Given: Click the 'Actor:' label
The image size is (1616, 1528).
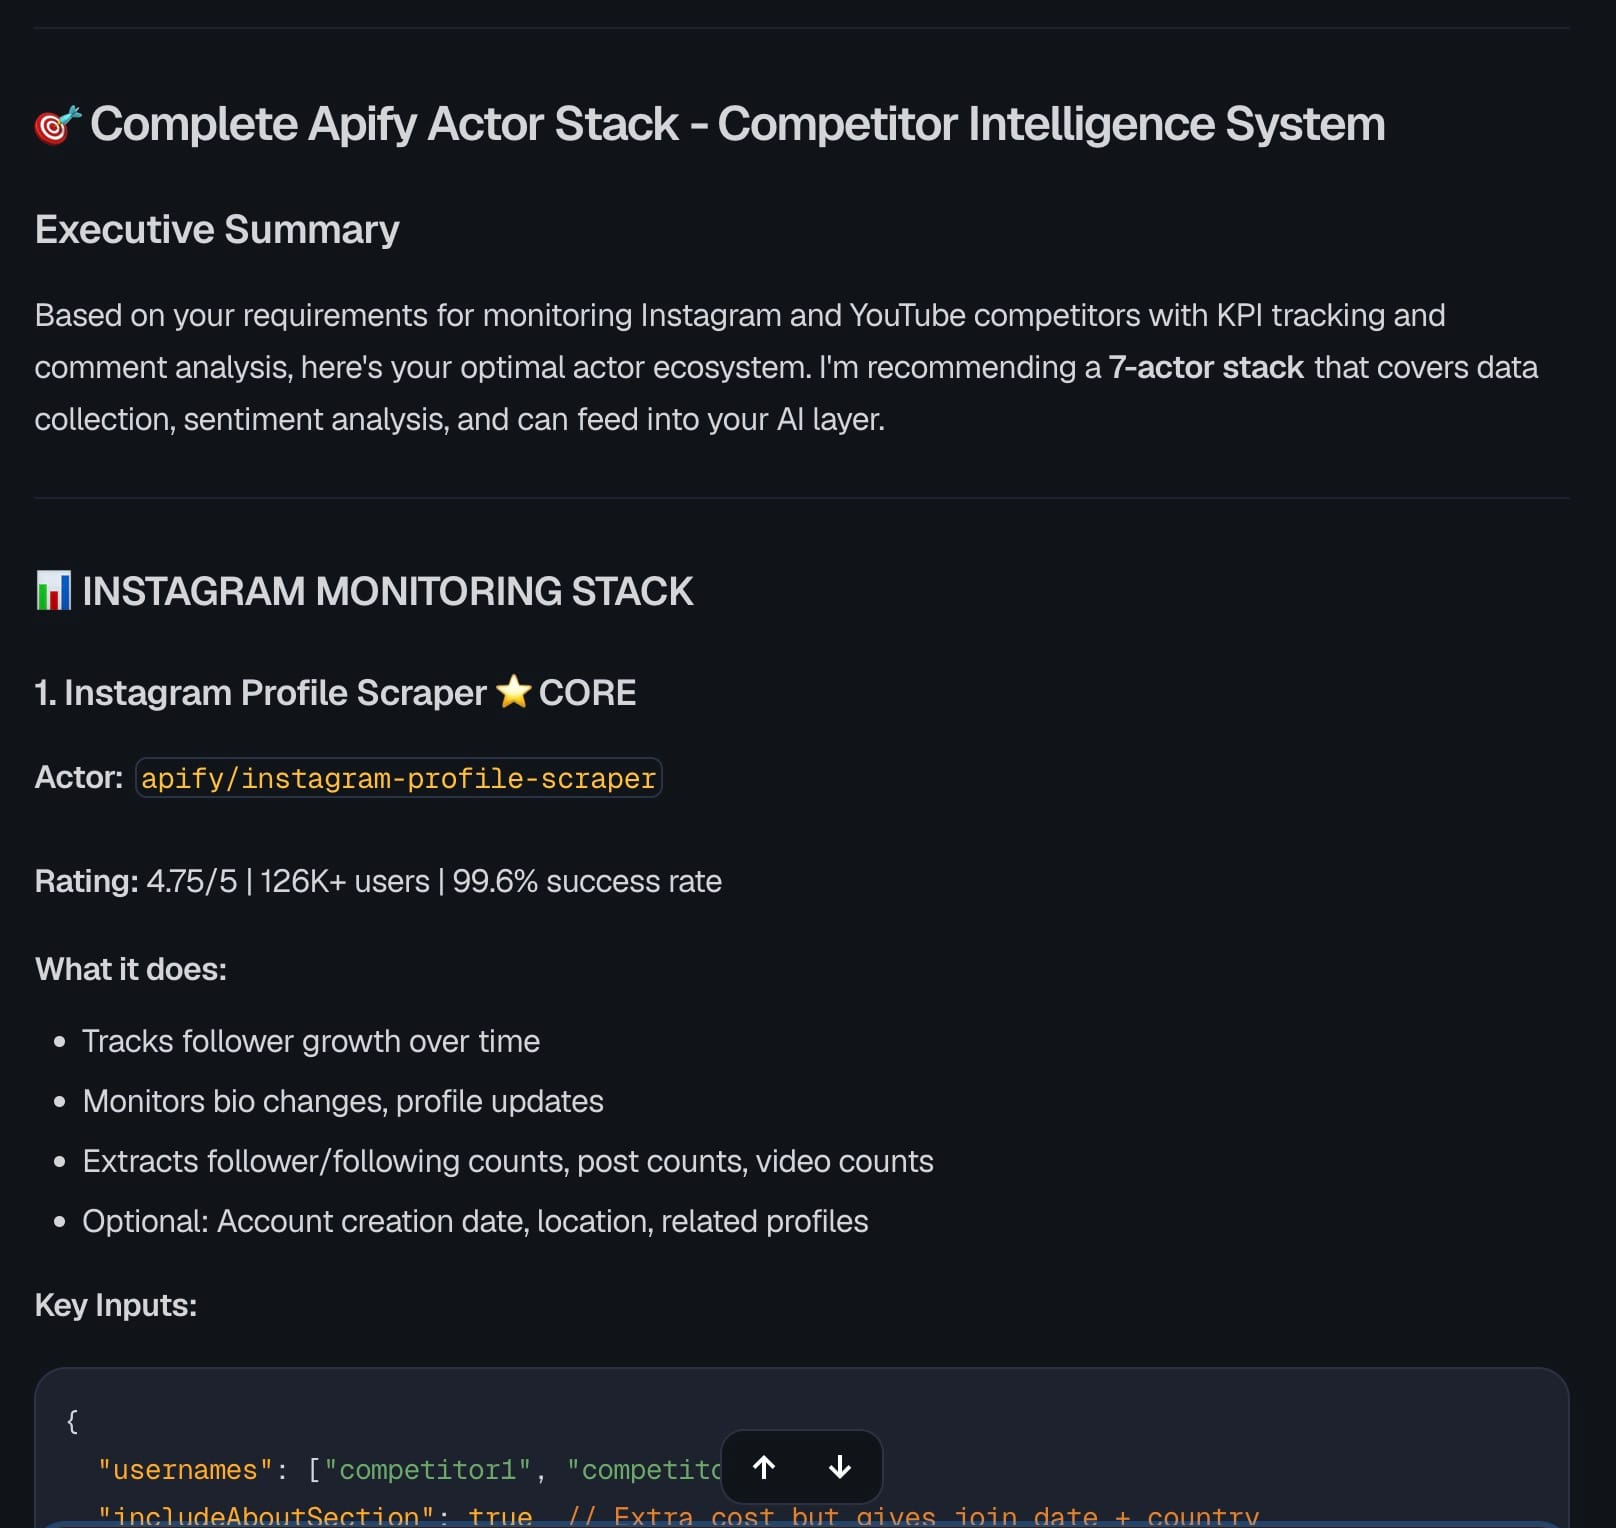Looking at the screenshot, I should tap(79, 777).
